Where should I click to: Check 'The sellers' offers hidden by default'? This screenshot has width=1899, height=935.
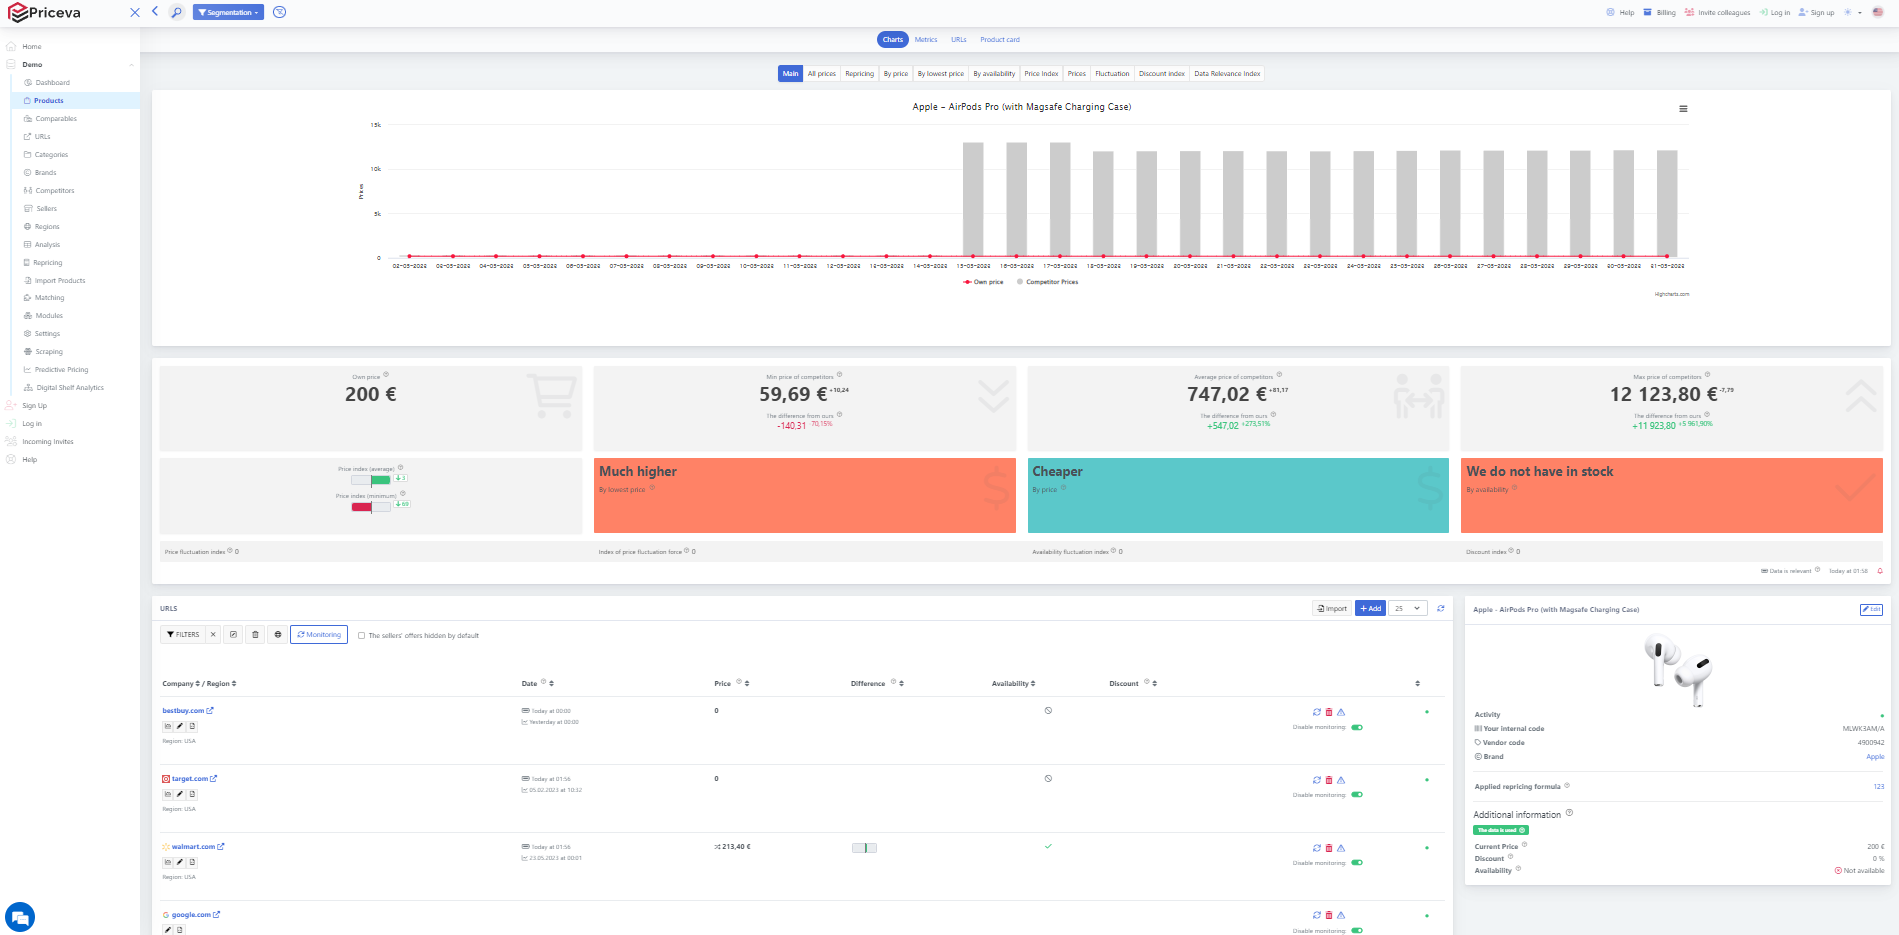(x=361, y=635)
